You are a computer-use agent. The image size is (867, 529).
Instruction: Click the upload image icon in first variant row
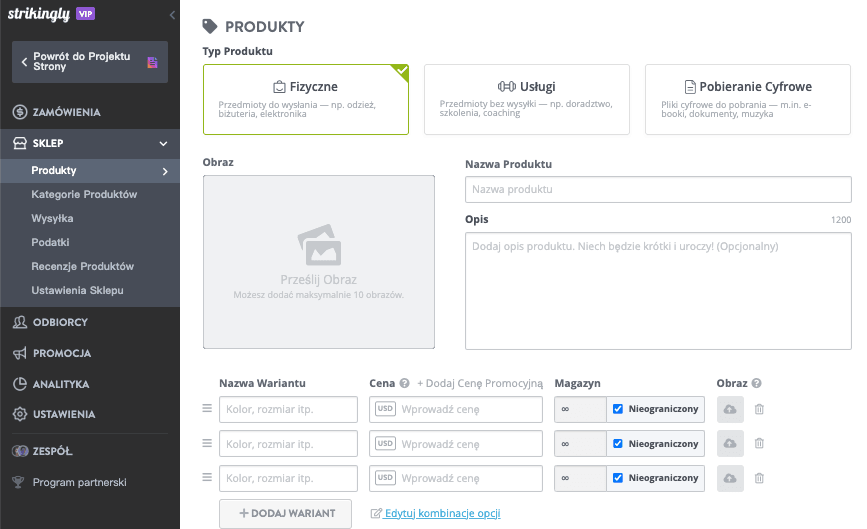click(x=730, y=410)
